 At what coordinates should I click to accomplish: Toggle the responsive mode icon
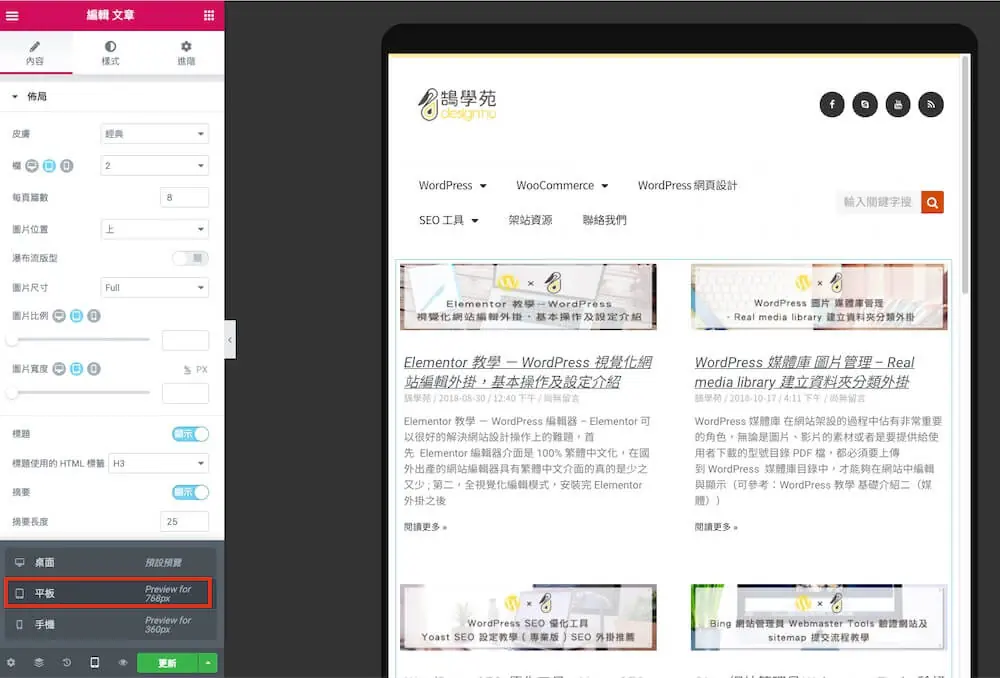pyautogui.click(x=94, y=663)
